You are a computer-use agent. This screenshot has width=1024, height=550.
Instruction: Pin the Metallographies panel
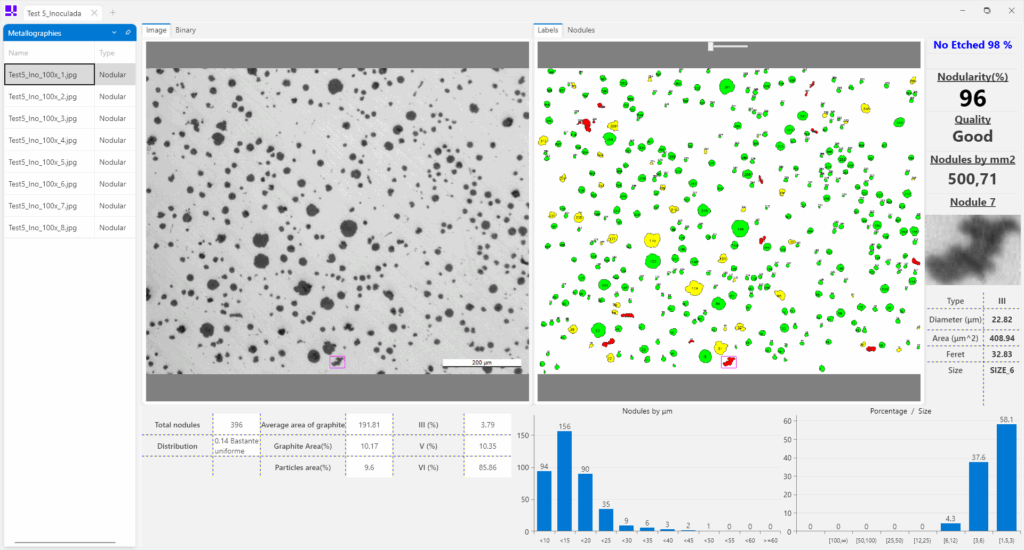pos(127,33)
